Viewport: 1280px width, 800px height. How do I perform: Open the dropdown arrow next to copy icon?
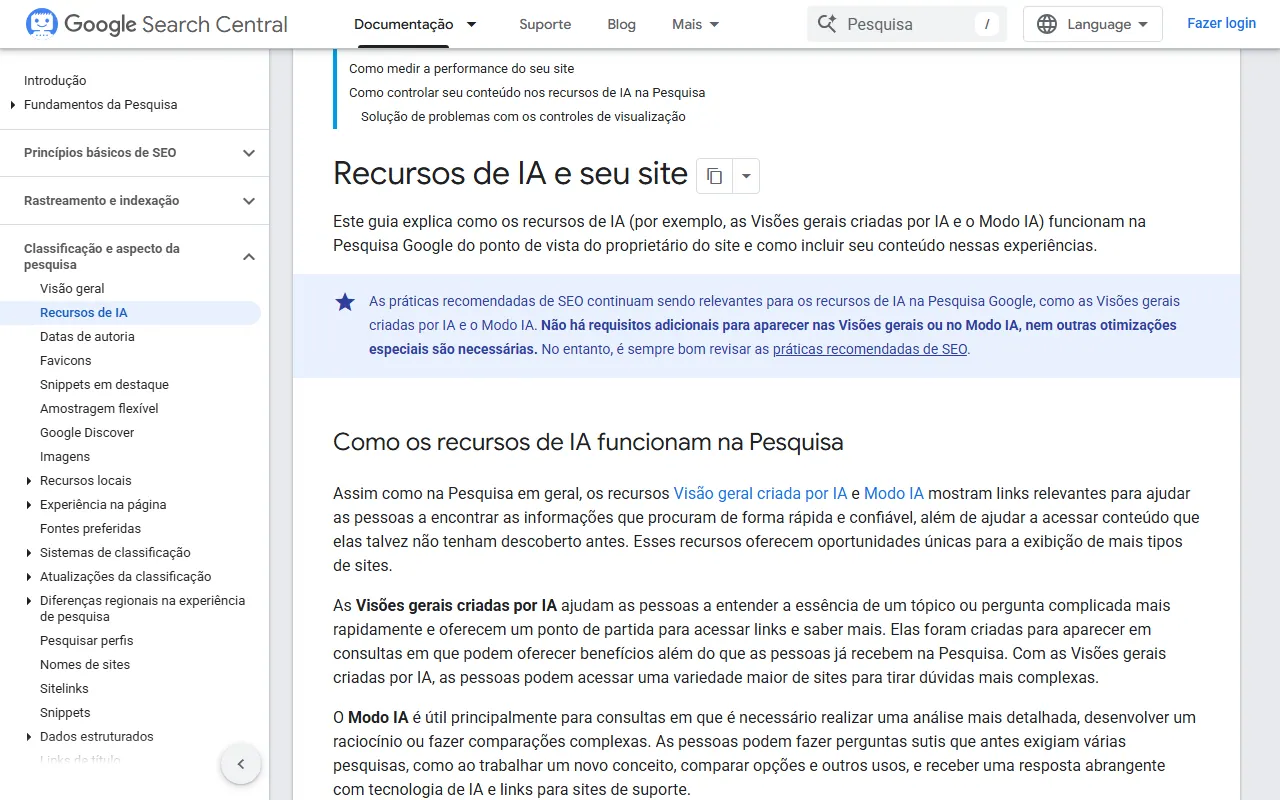(x=746, y=176)
